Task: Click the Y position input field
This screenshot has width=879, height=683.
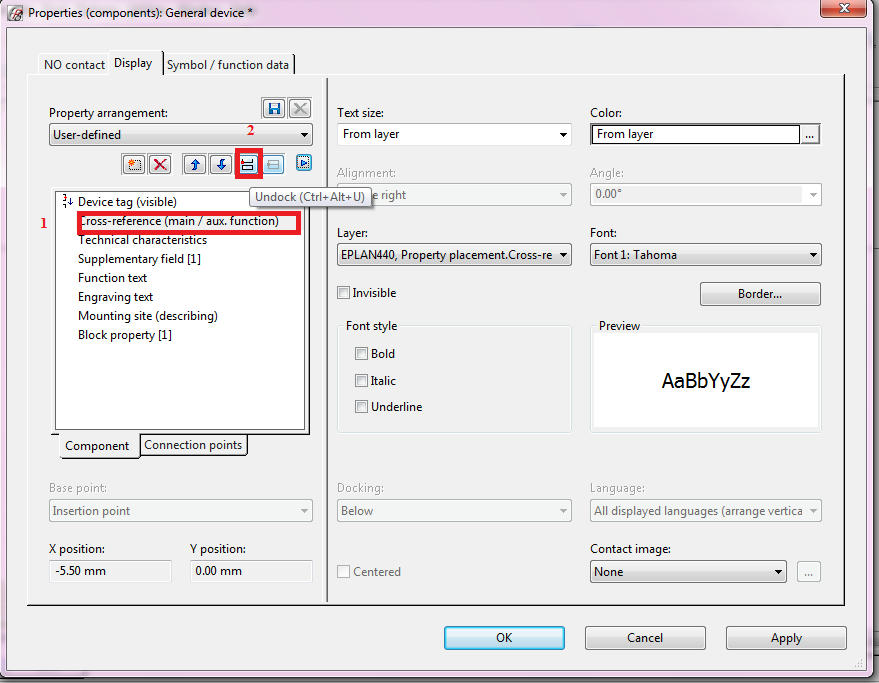Action: (x=251, y=571)
